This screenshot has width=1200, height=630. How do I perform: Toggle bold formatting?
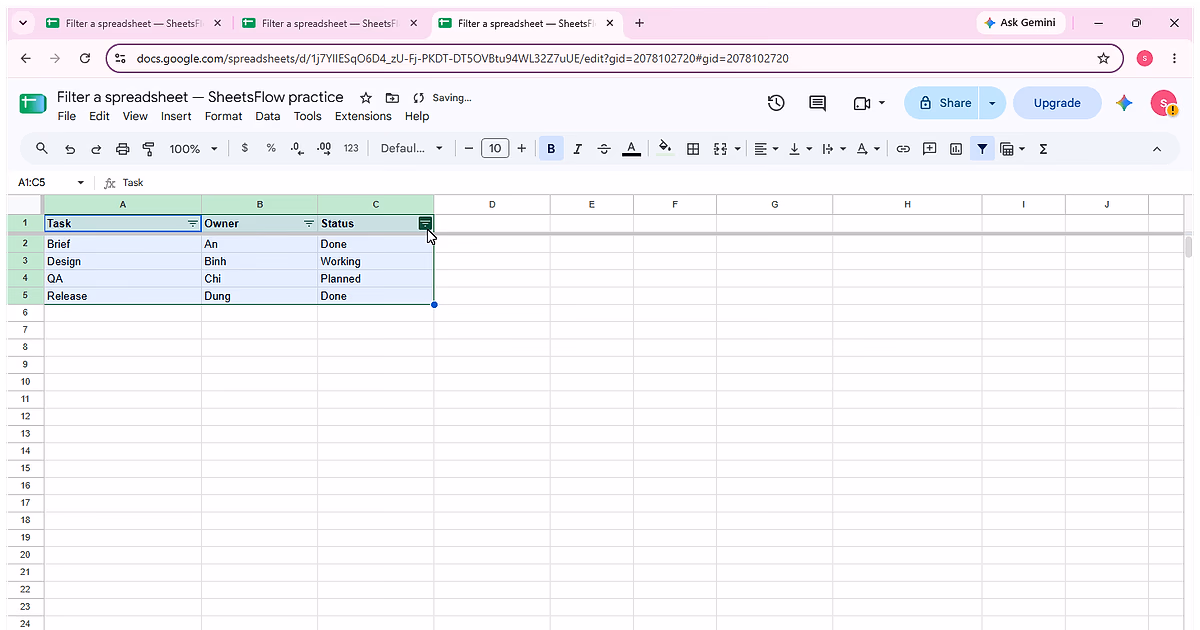tap(551, 148)
